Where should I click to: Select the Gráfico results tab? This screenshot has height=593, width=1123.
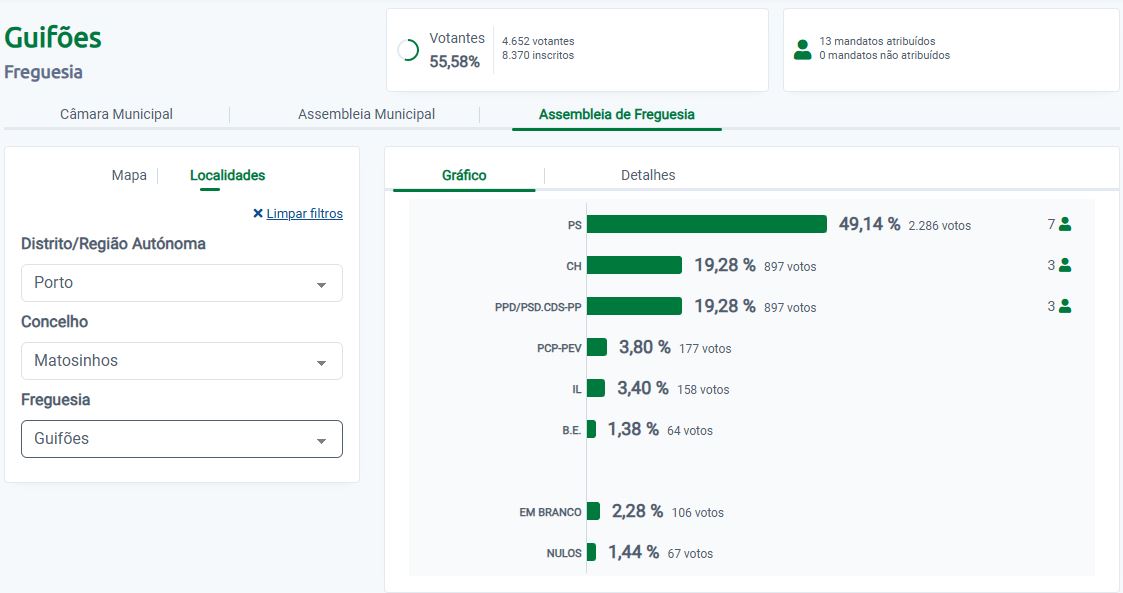point(464,175)
